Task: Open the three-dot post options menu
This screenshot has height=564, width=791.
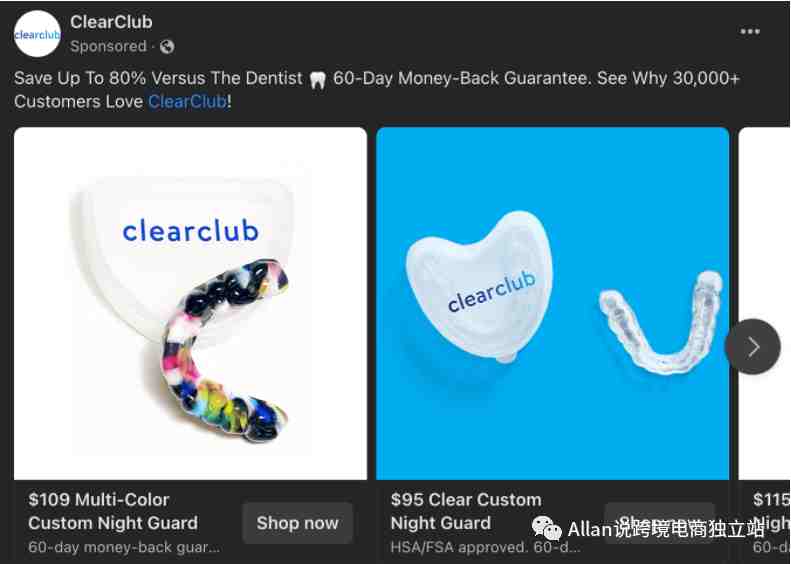Action: (750, 31)
